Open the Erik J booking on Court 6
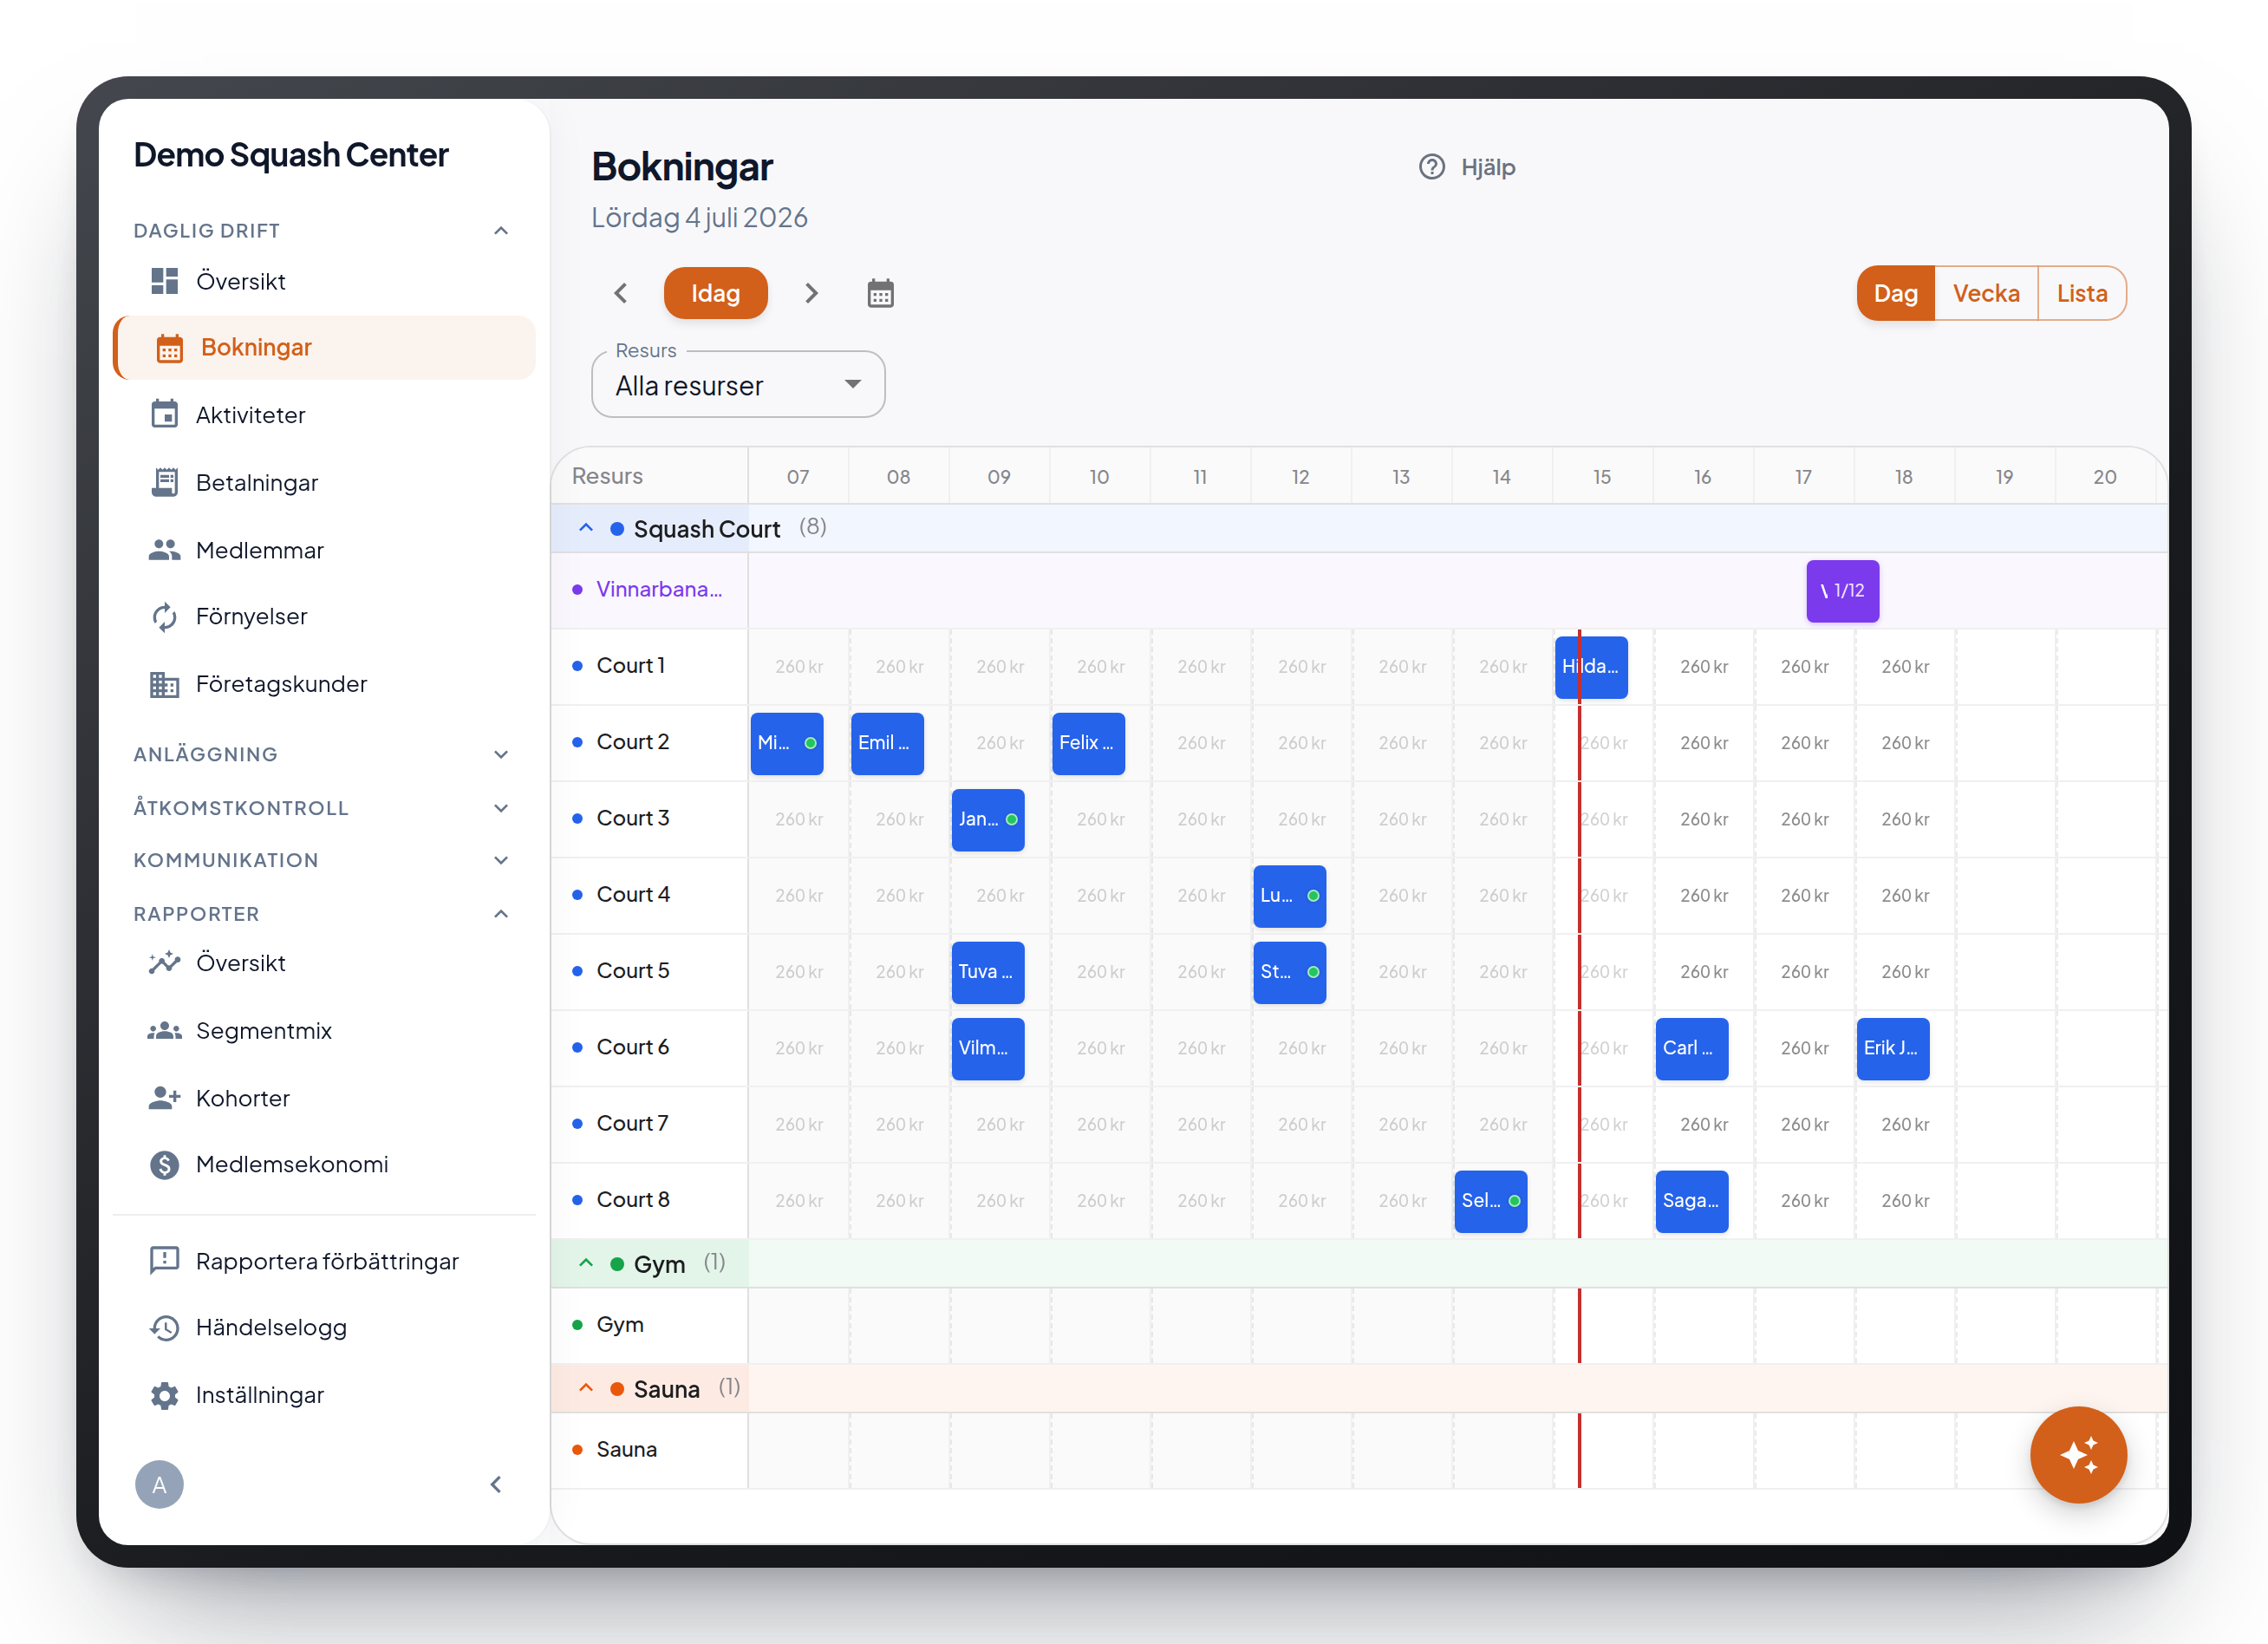Screen dimensions: 2268x1644 (x=1892, y=1048)
